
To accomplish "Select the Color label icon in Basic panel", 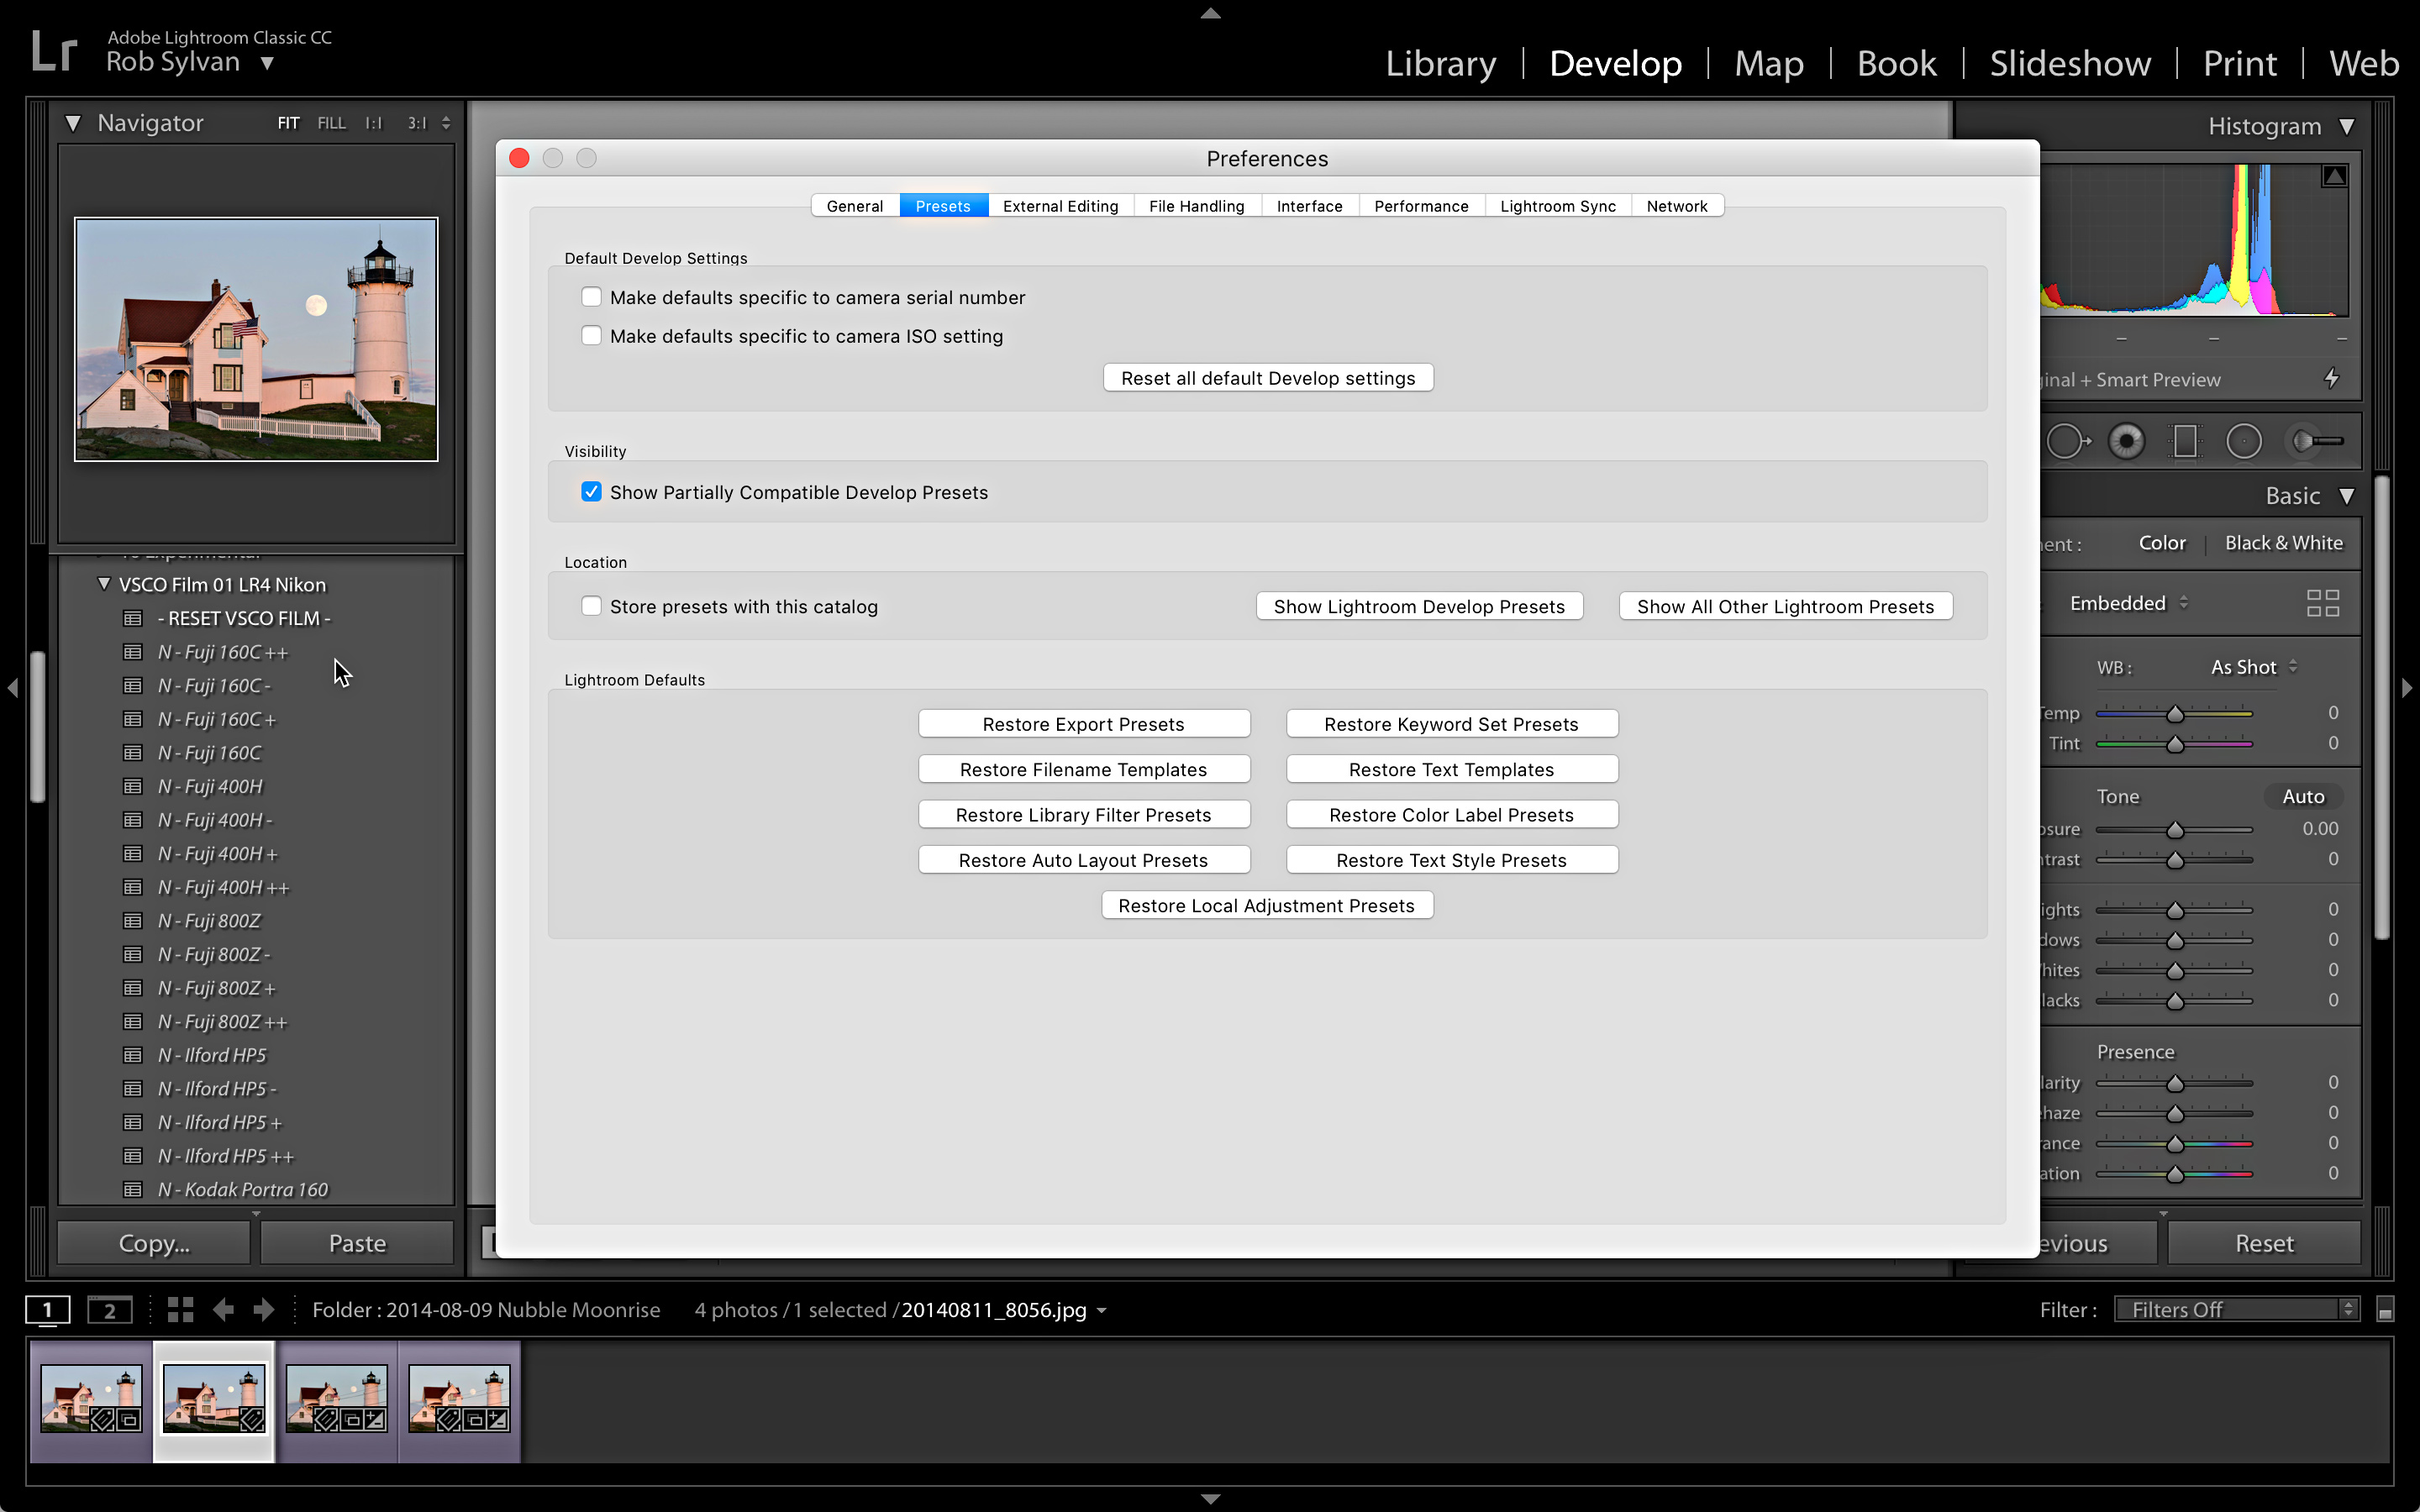I will pos(2162,542).
